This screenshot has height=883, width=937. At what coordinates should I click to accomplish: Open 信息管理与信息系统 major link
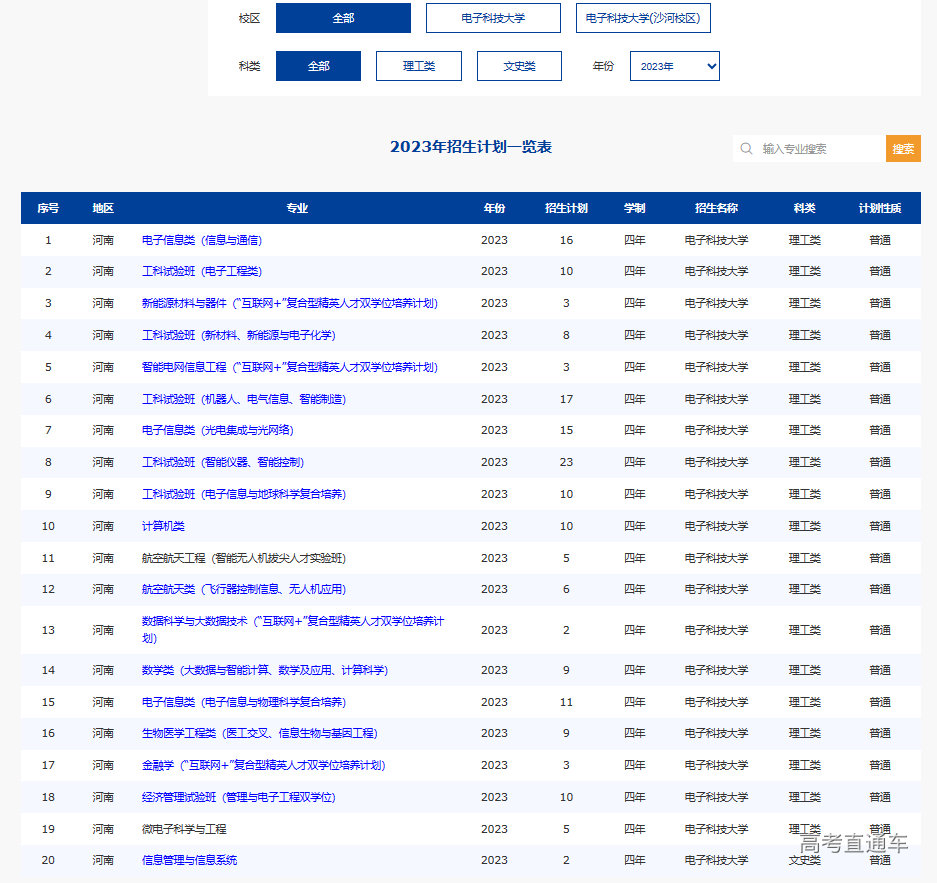click(189, 860)
